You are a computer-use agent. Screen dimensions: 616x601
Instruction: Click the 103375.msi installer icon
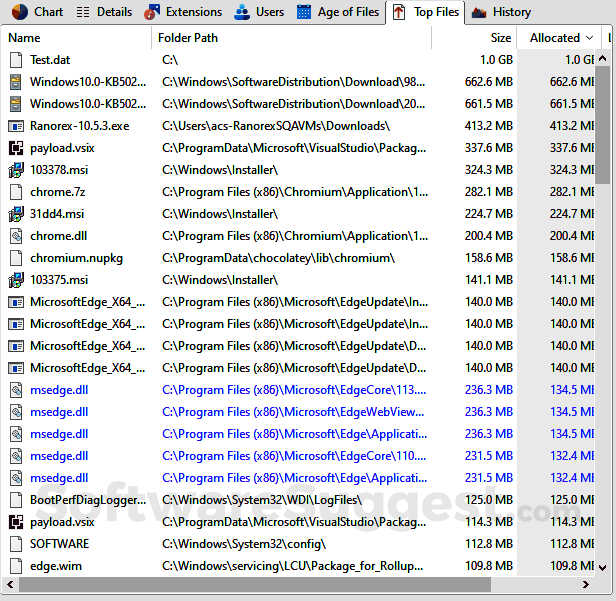click(16, 280)
